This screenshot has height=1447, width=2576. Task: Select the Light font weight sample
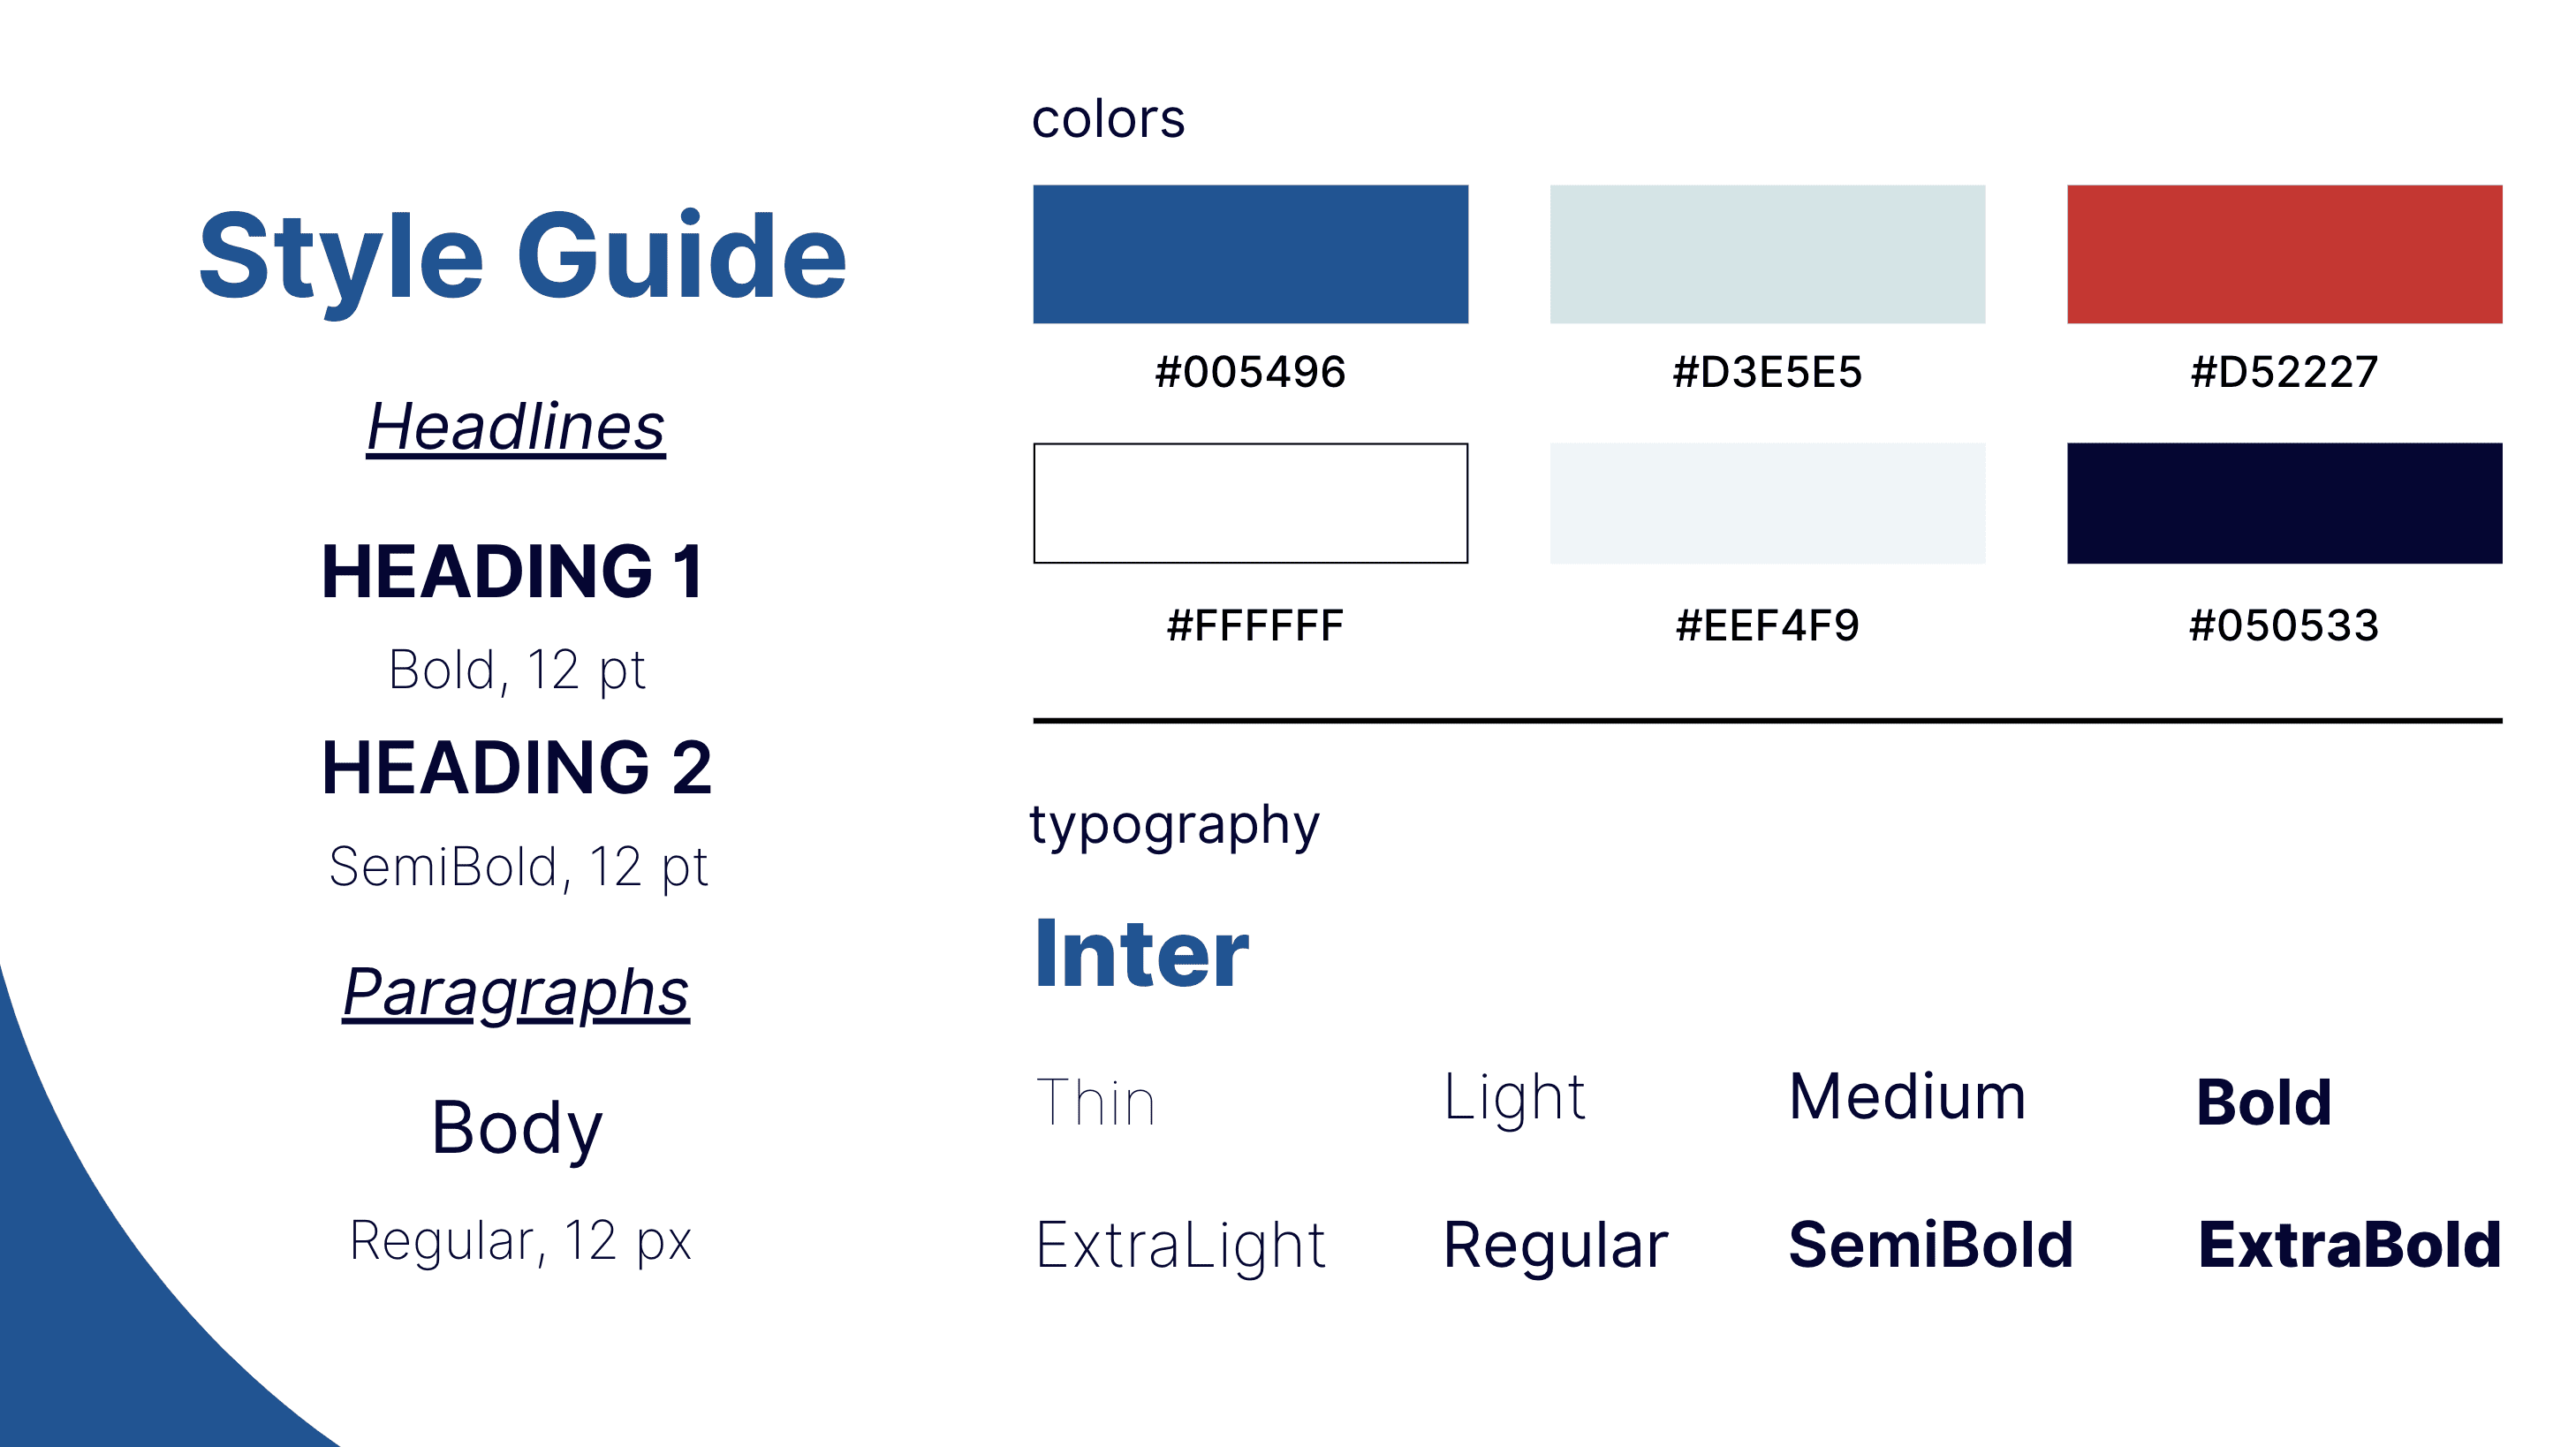1514,1098
